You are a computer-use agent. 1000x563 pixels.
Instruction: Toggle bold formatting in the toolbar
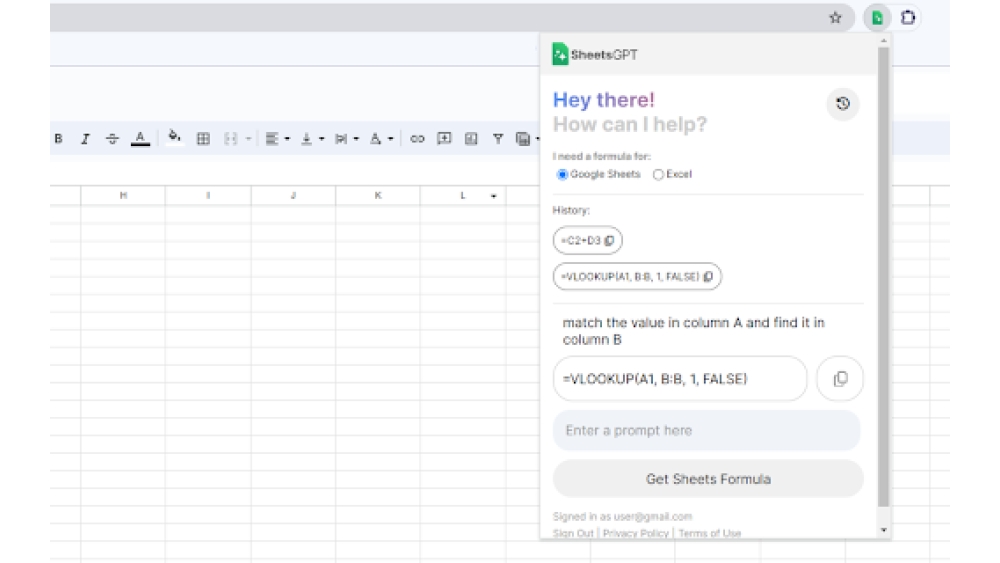click(58, 138)
